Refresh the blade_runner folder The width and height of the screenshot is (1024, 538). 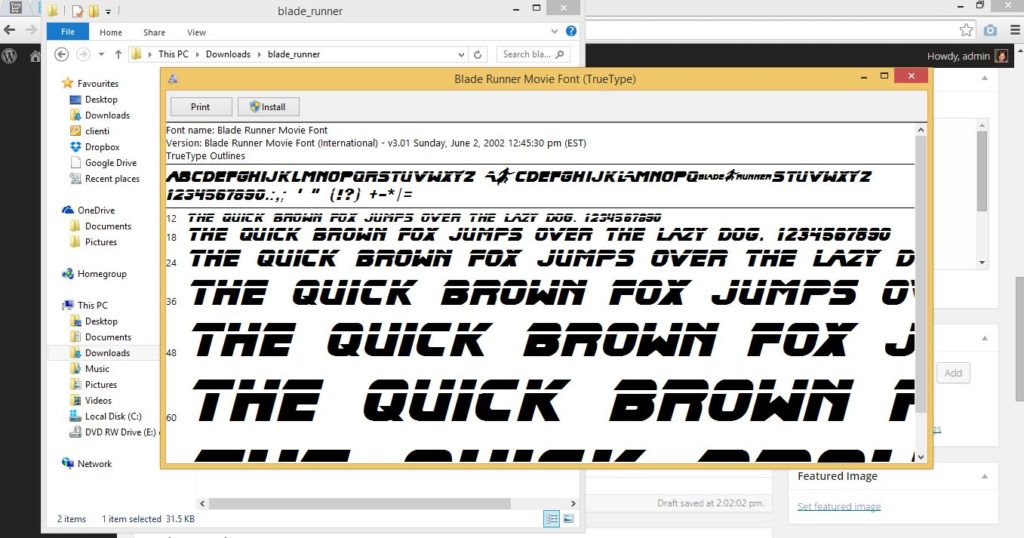(x=477, y=55)
